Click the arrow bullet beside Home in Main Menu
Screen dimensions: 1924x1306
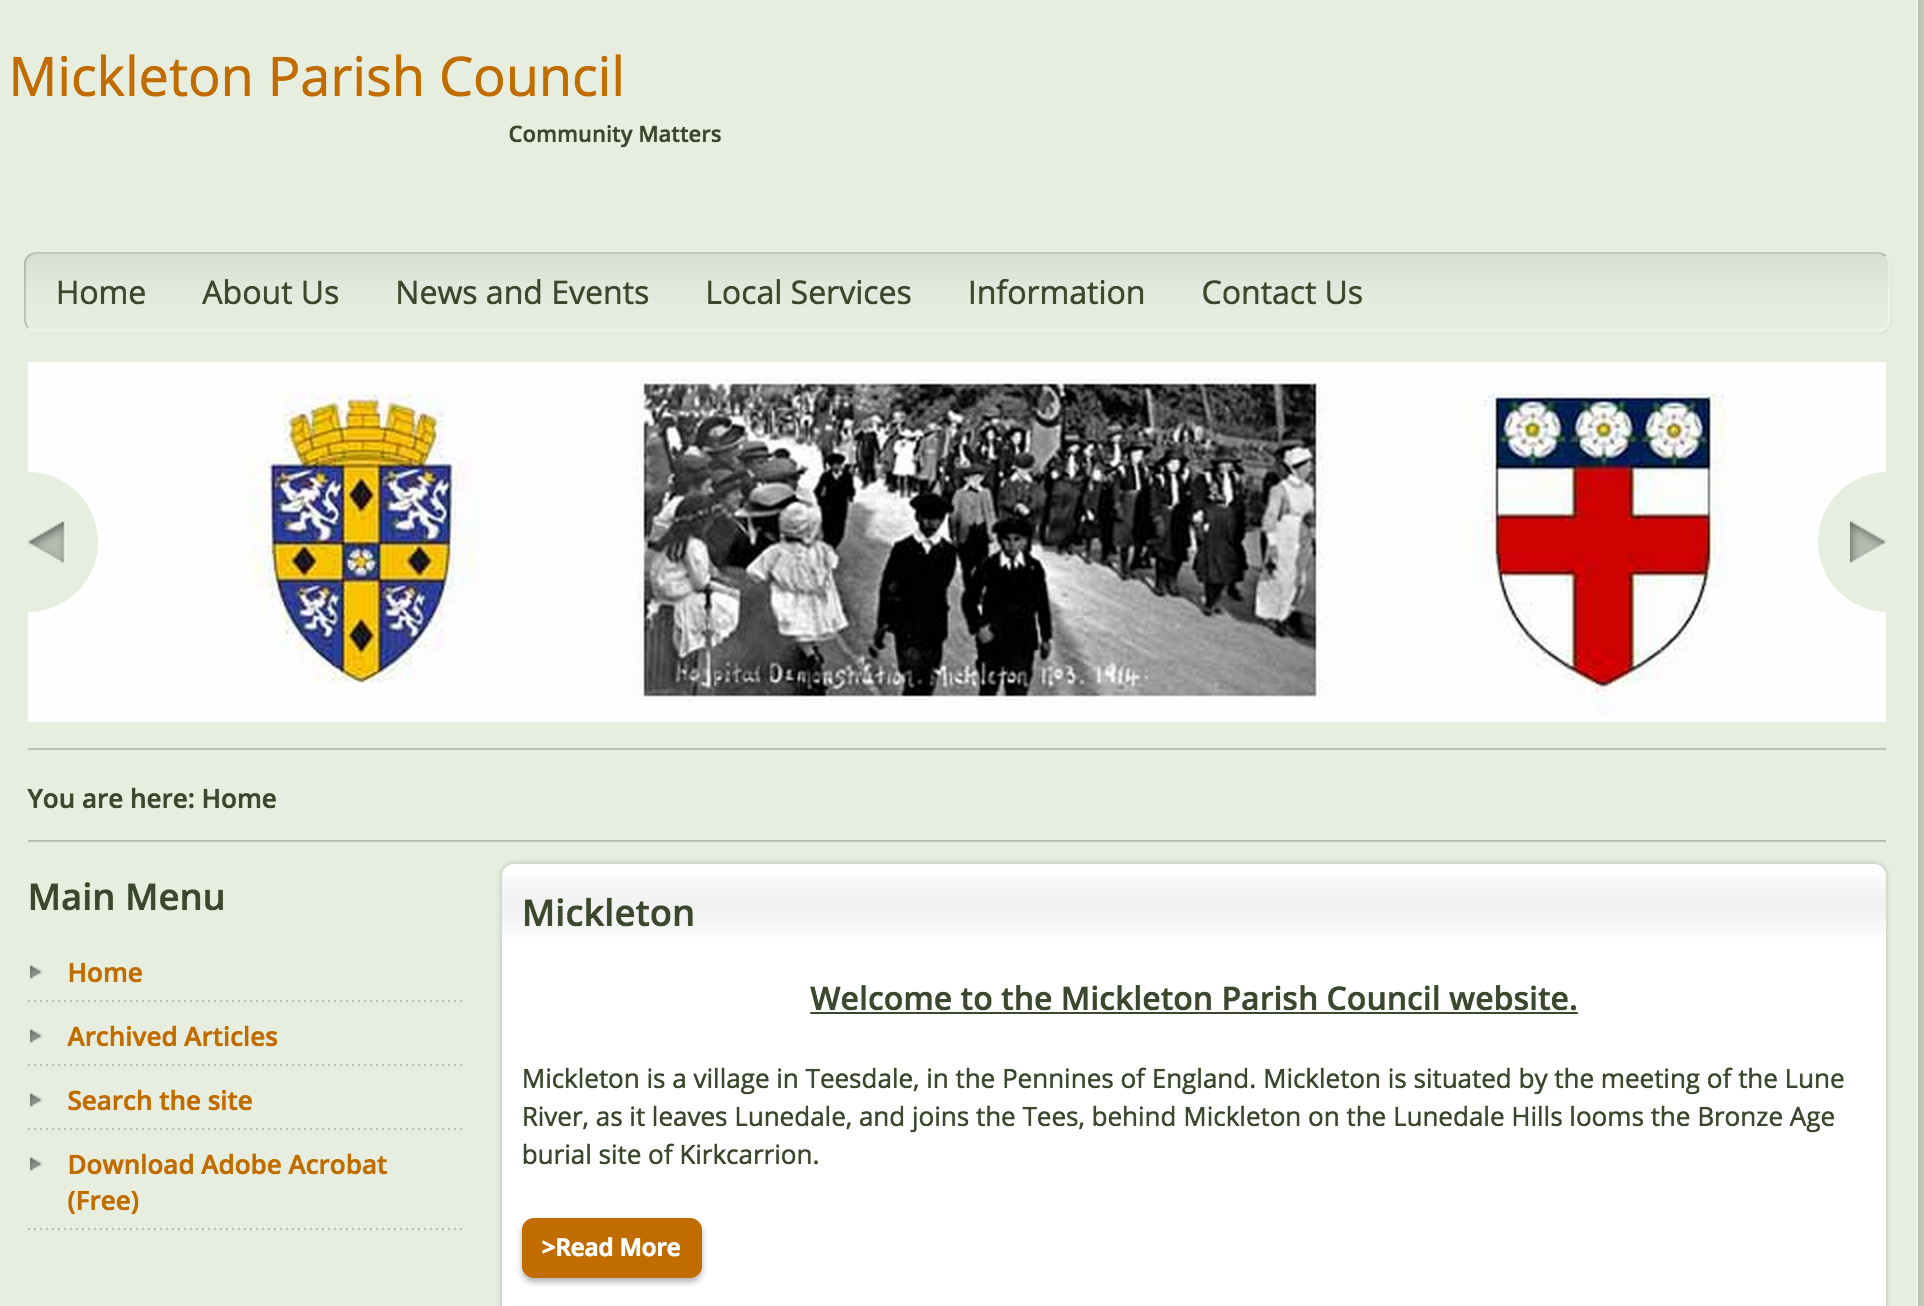(x=36, y=972)
